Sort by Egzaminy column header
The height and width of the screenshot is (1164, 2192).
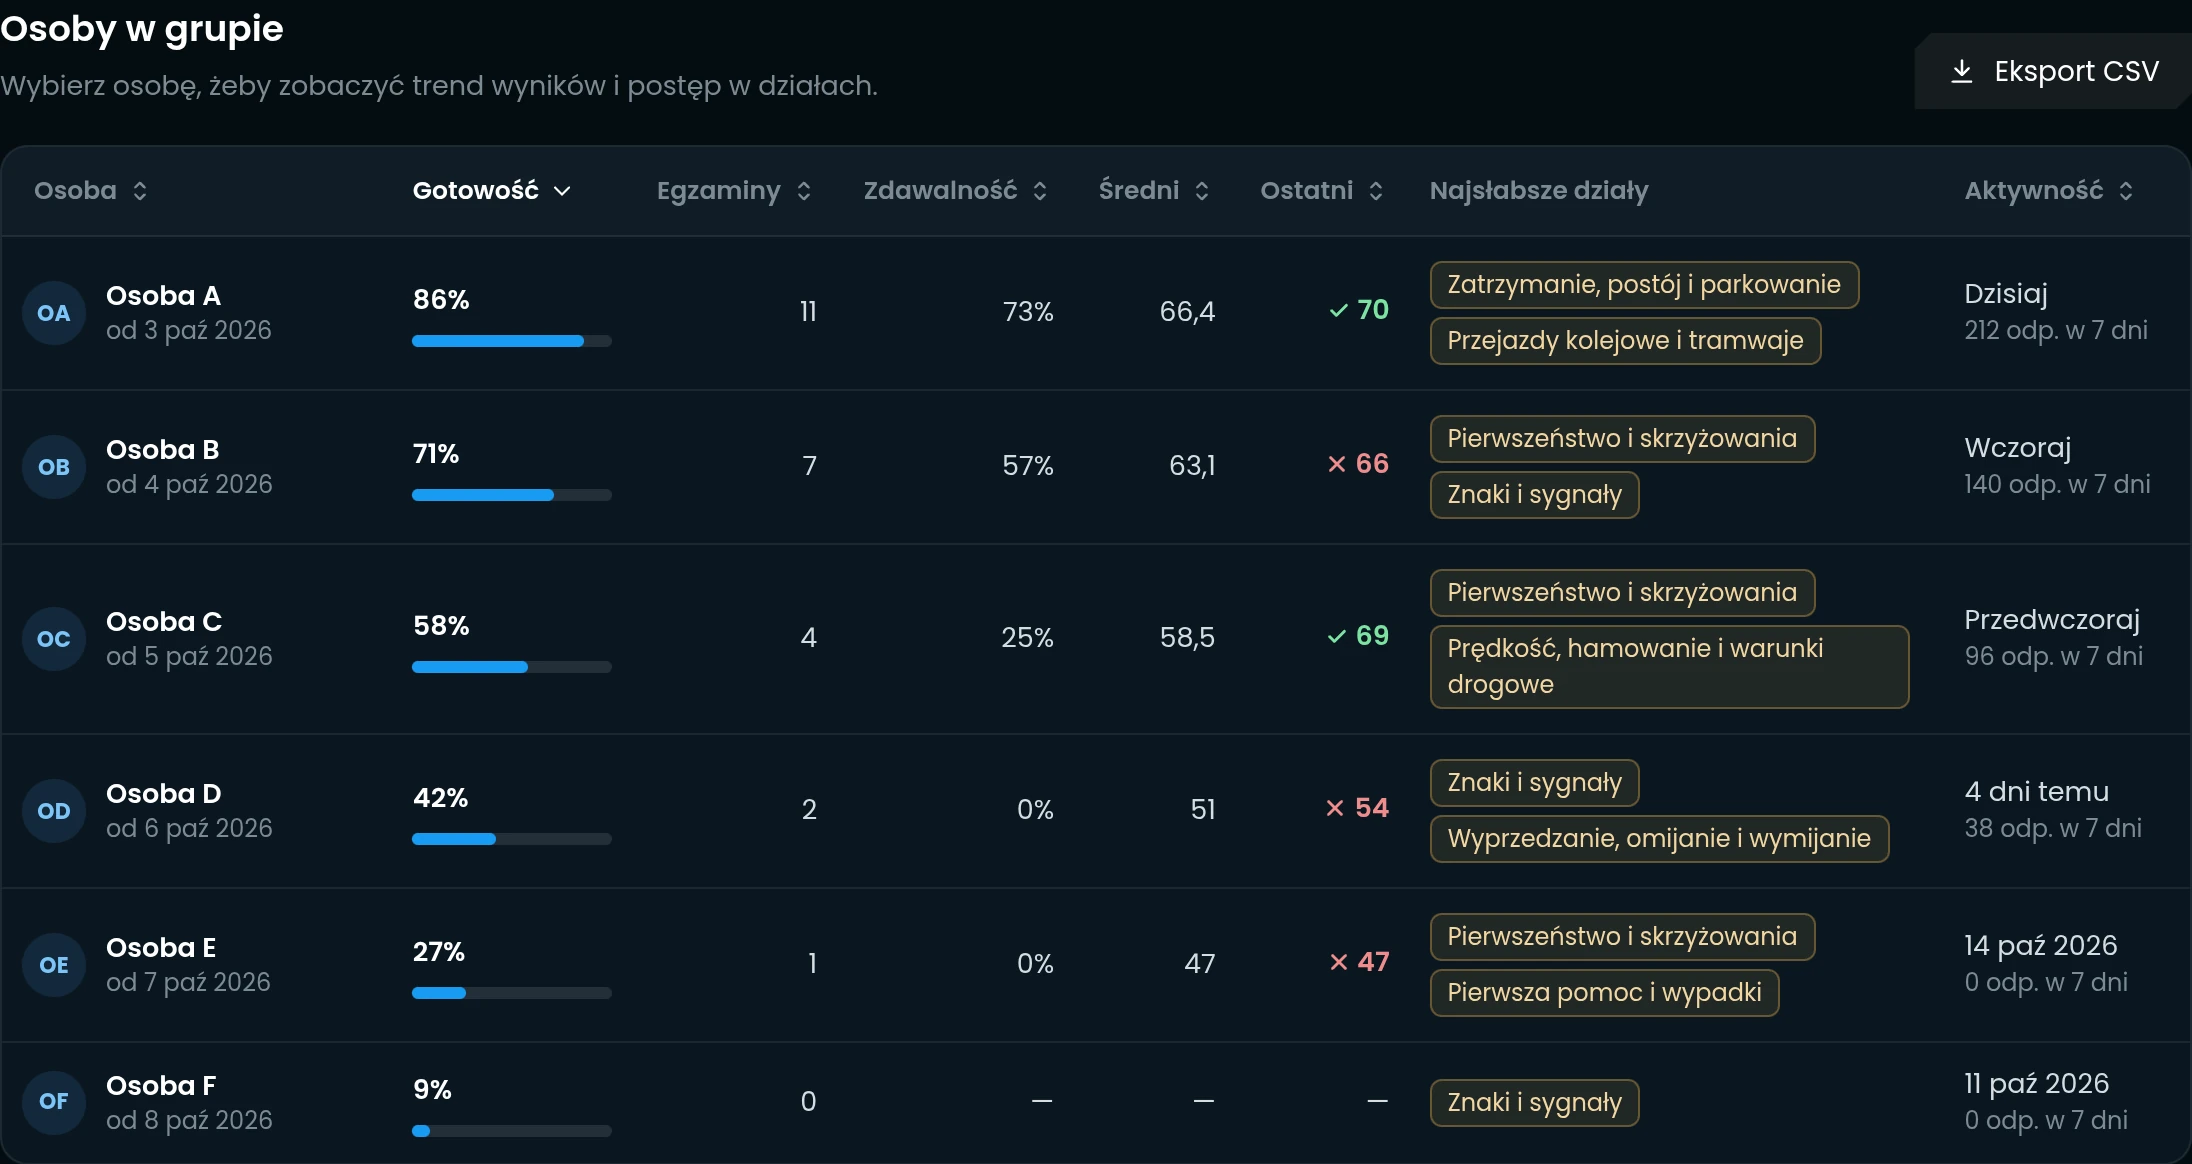[734, 190]
